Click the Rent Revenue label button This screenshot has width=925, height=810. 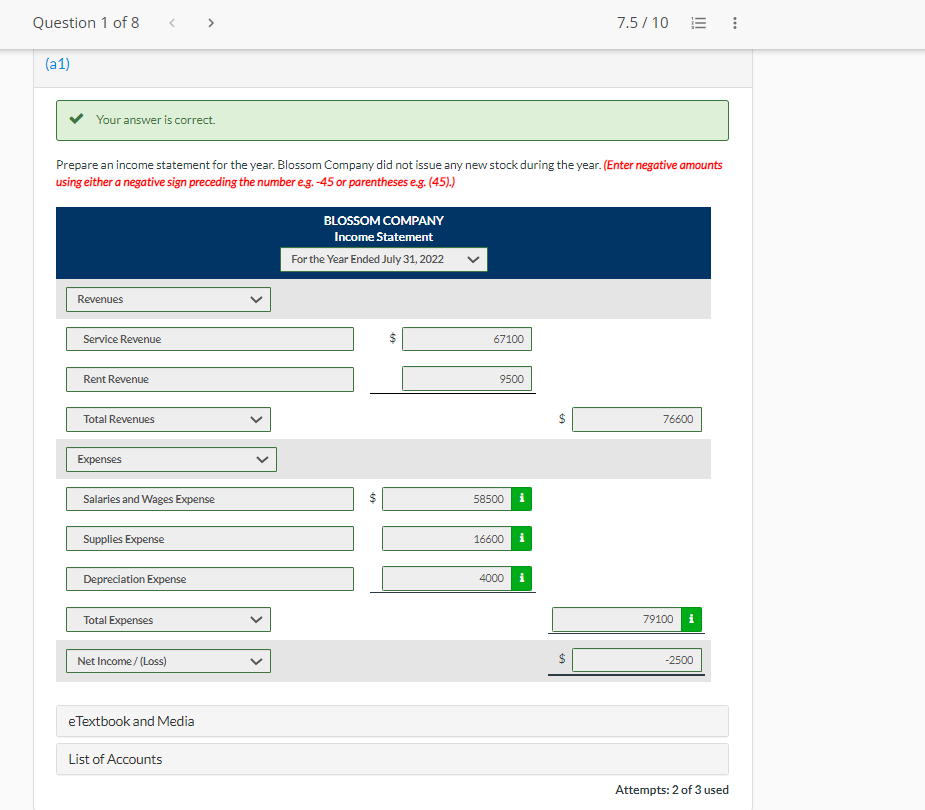pyautogui.click(x=209, y=378)
